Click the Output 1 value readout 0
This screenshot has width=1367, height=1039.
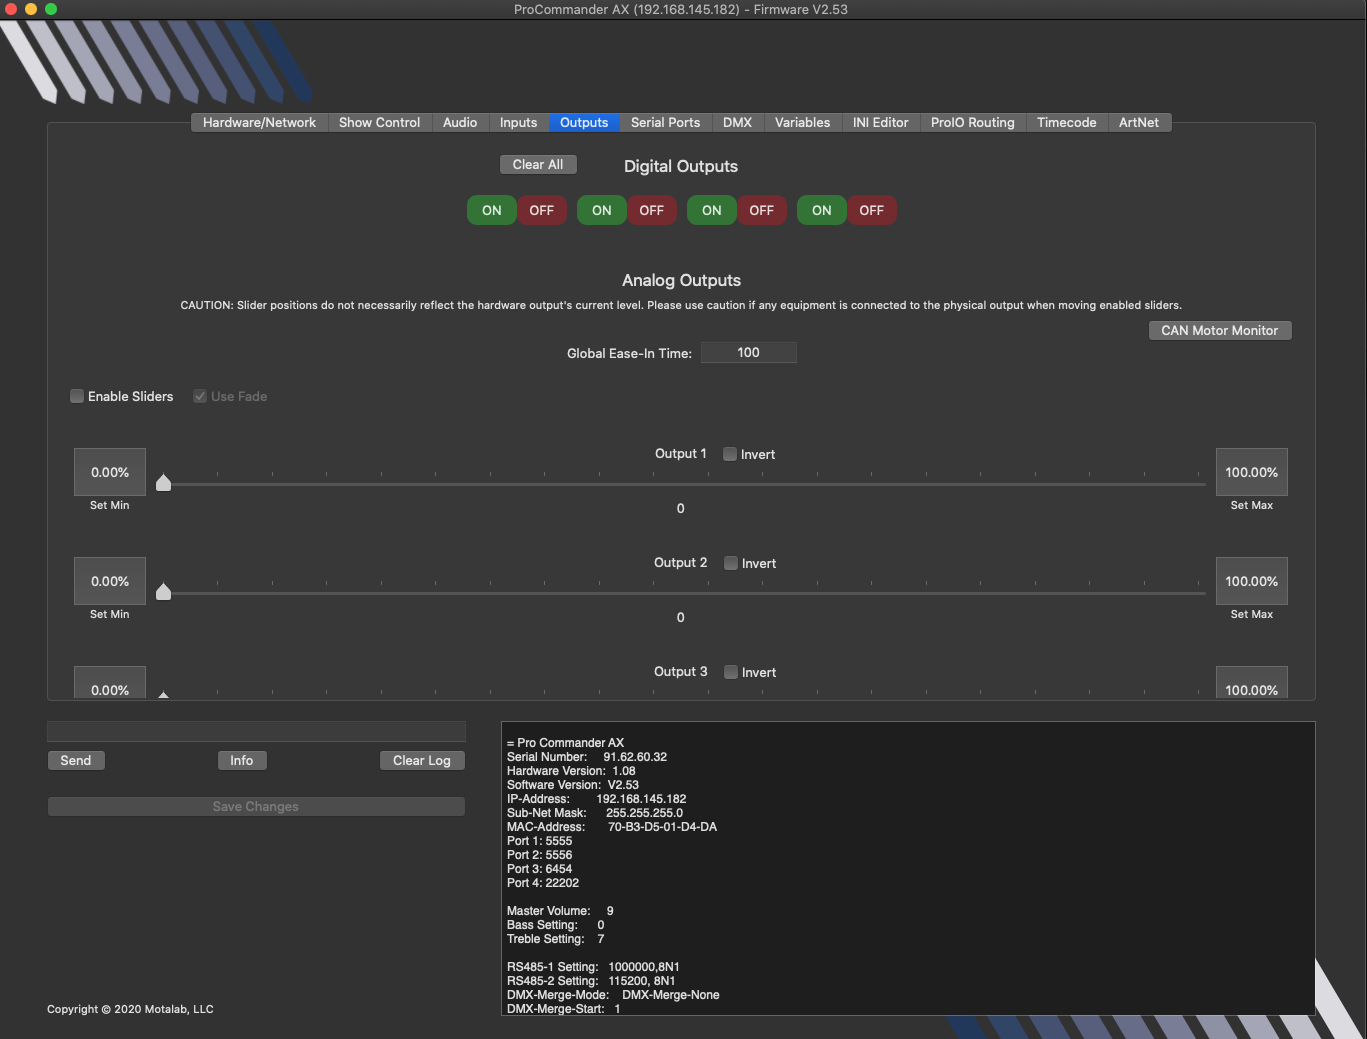click(x=681, y=508)
